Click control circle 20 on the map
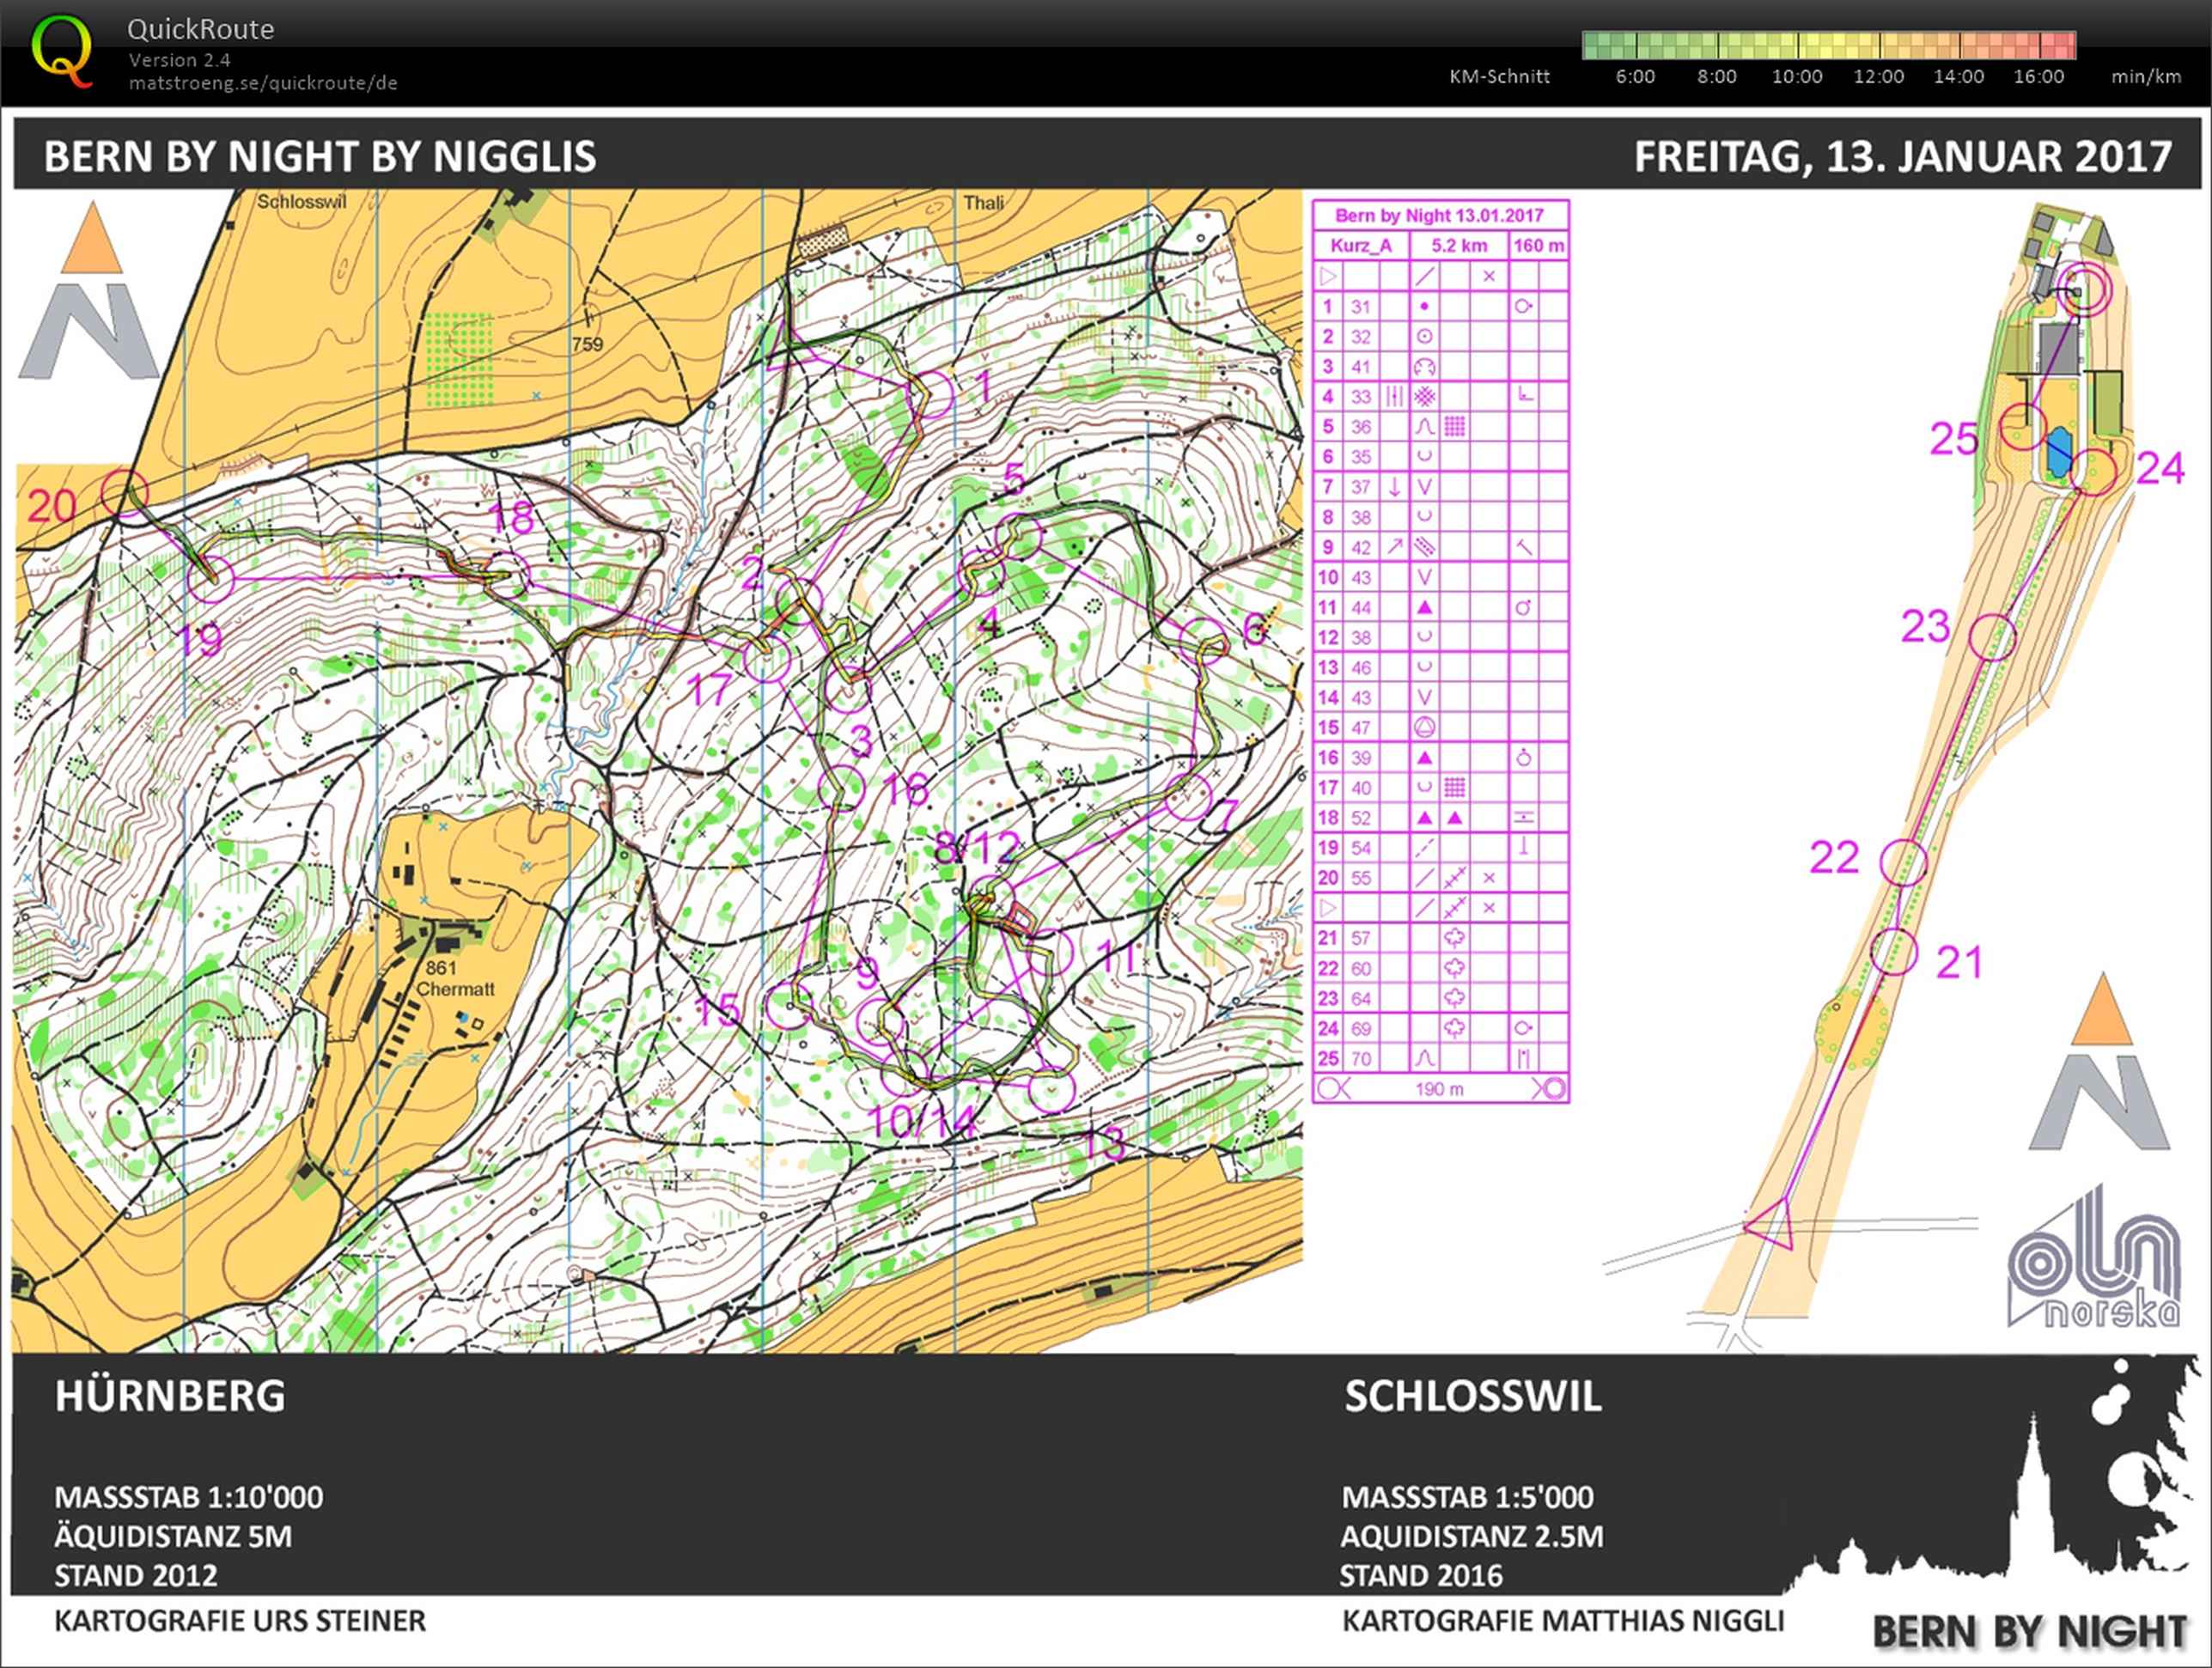 click(125, 492)
